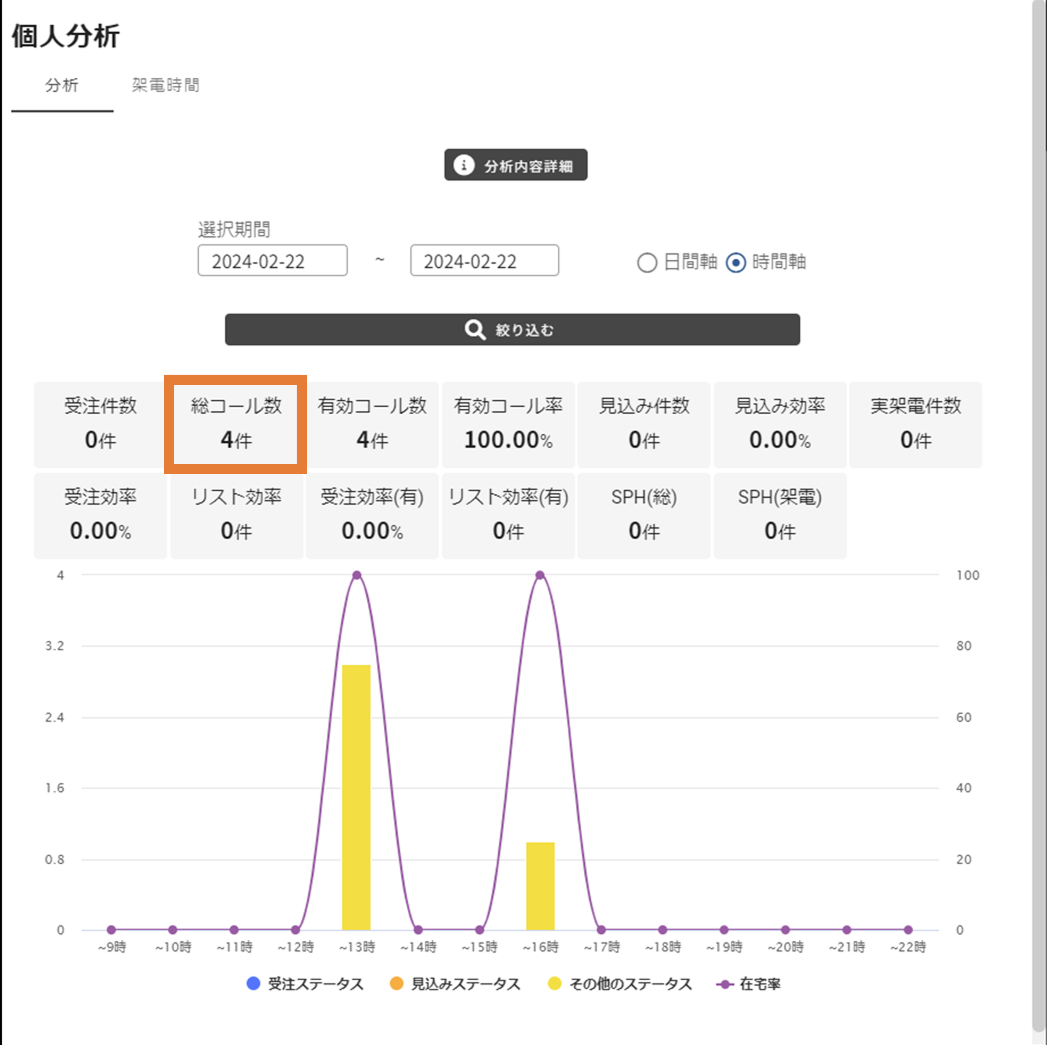
Task: Toggle the yellow その他のステータス legend marker
Action: 554,984
